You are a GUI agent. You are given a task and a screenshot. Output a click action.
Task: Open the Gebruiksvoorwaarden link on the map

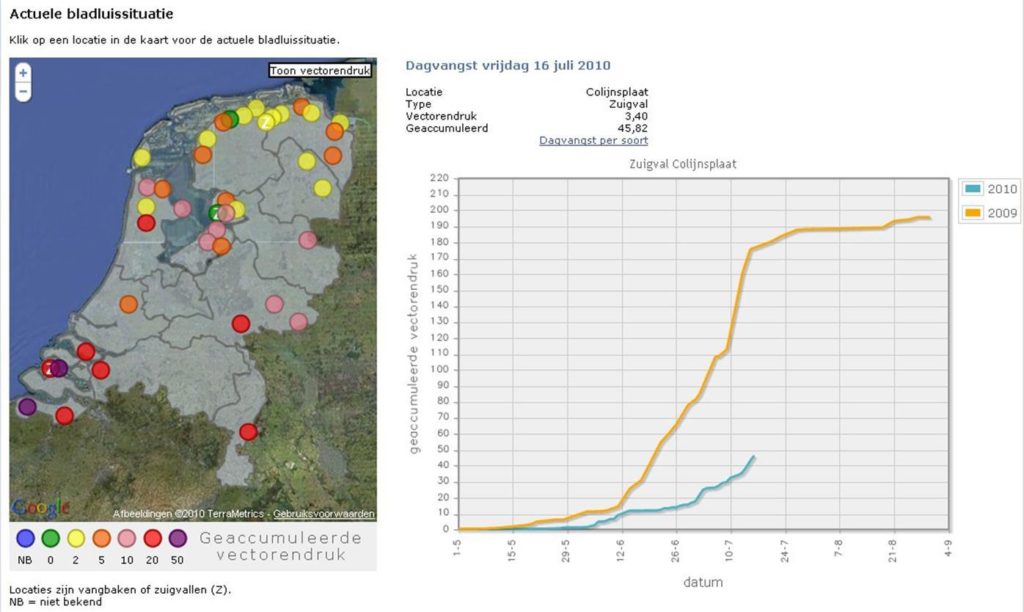[324, 514]
